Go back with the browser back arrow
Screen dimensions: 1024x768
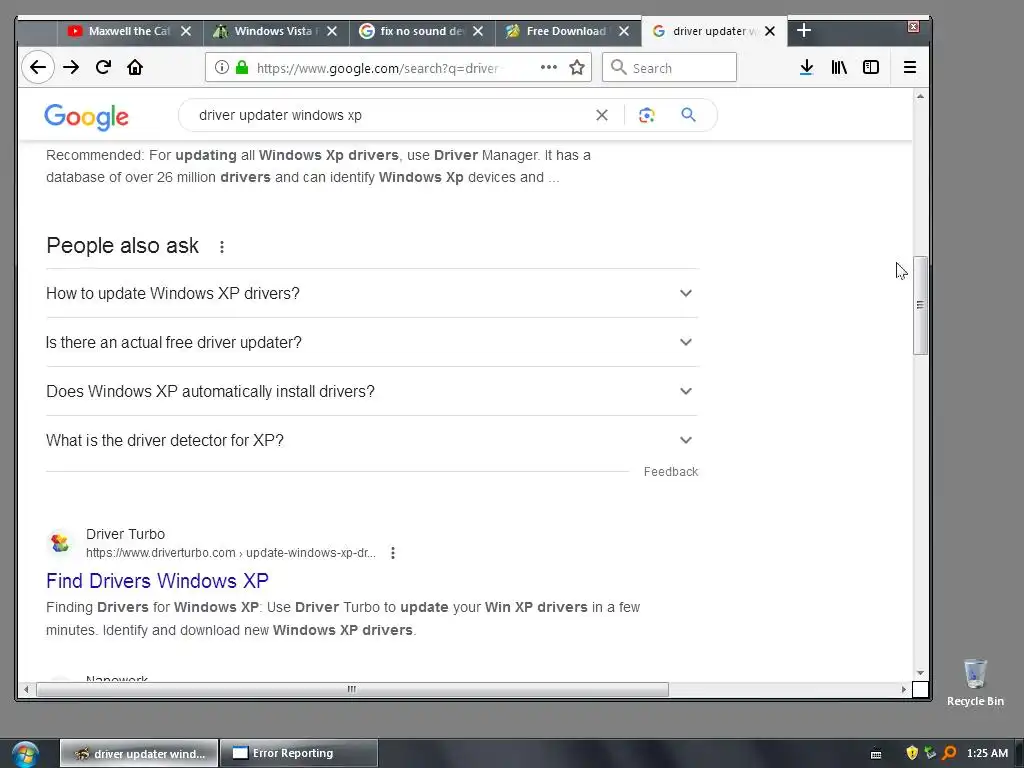pos(38,67)
